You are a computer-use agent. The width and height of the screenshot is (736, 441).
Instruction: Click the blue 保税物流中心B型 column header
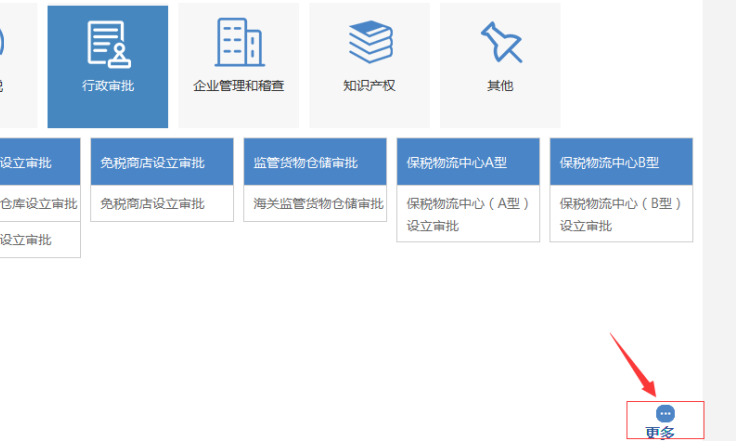[621, 162]
